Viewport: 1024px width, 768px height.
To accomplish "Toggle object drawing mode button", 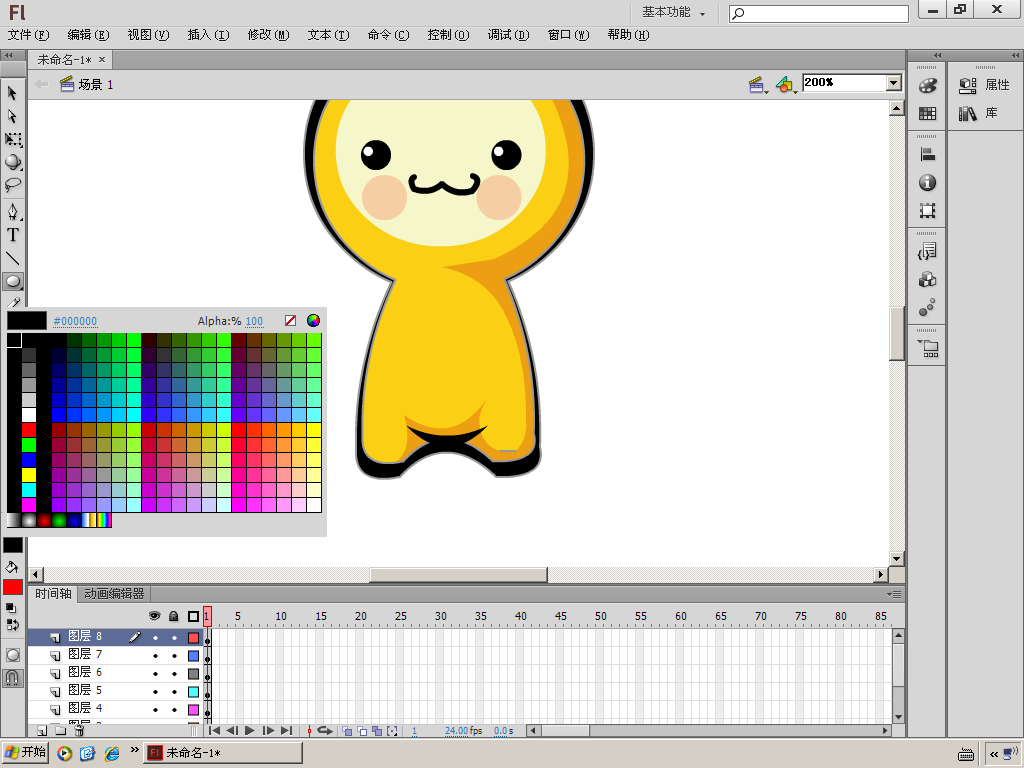I will coord(12,655).
